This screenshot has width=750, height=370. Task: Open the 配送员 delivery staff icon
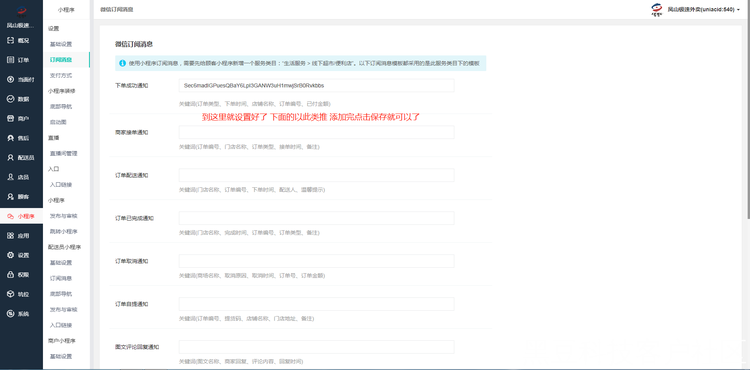[x=11, y=158]
